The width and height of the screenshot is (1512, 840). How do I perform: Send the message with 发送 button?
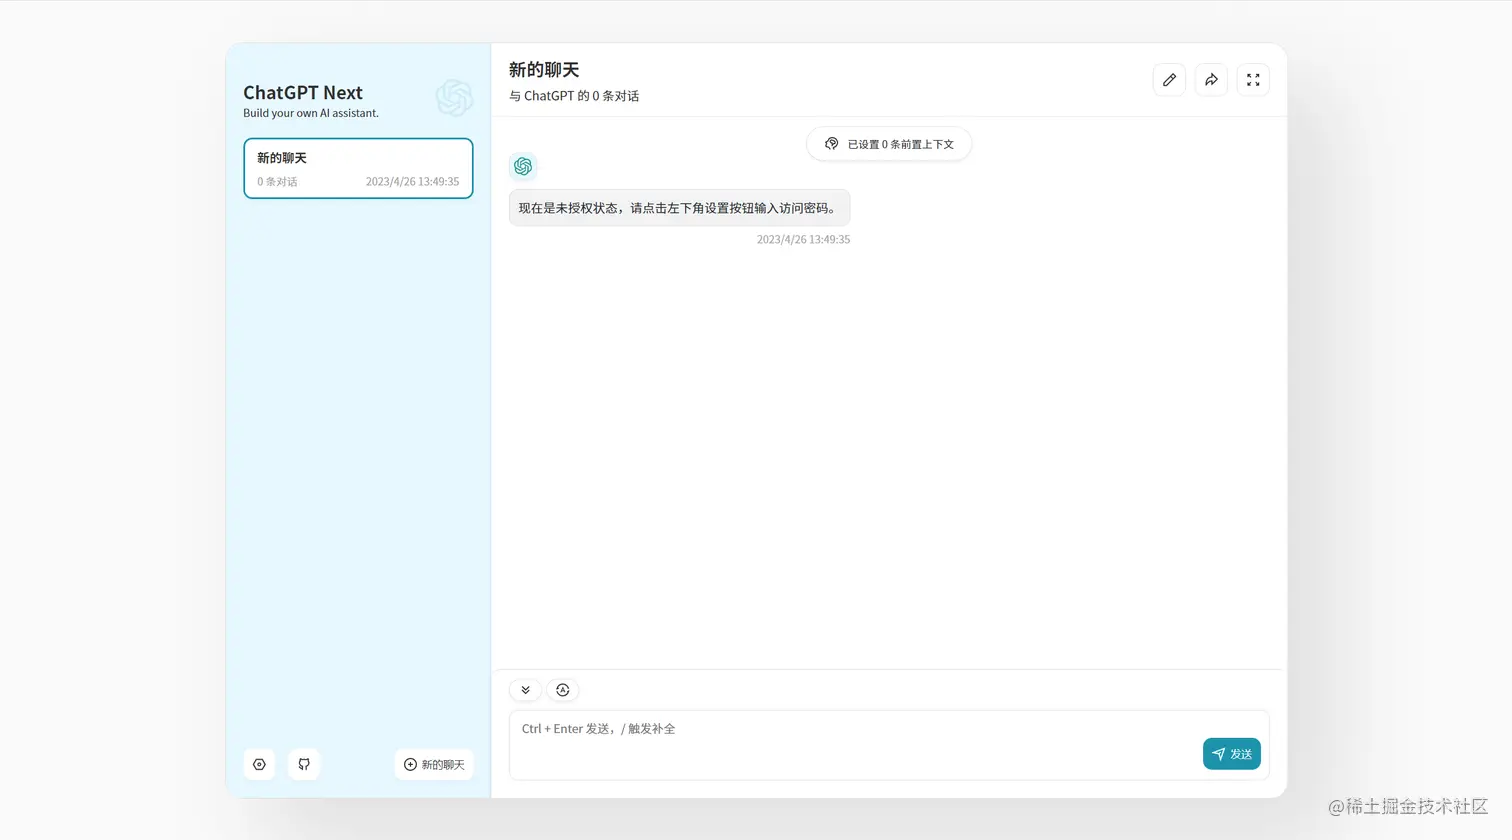pos(1231,754)
